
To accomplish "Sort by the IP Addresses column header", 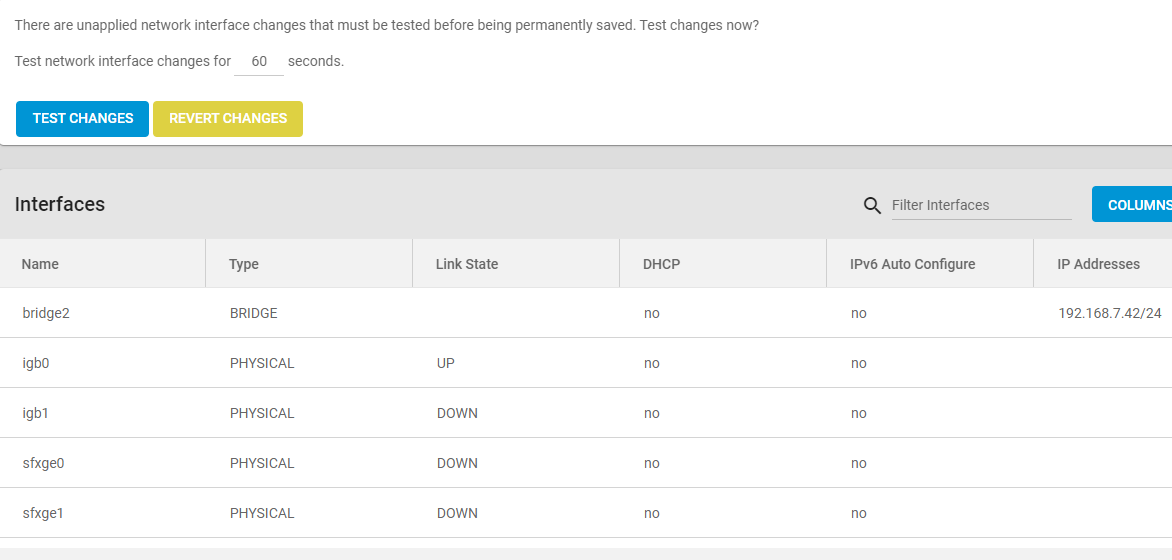I will point(1098,264).
